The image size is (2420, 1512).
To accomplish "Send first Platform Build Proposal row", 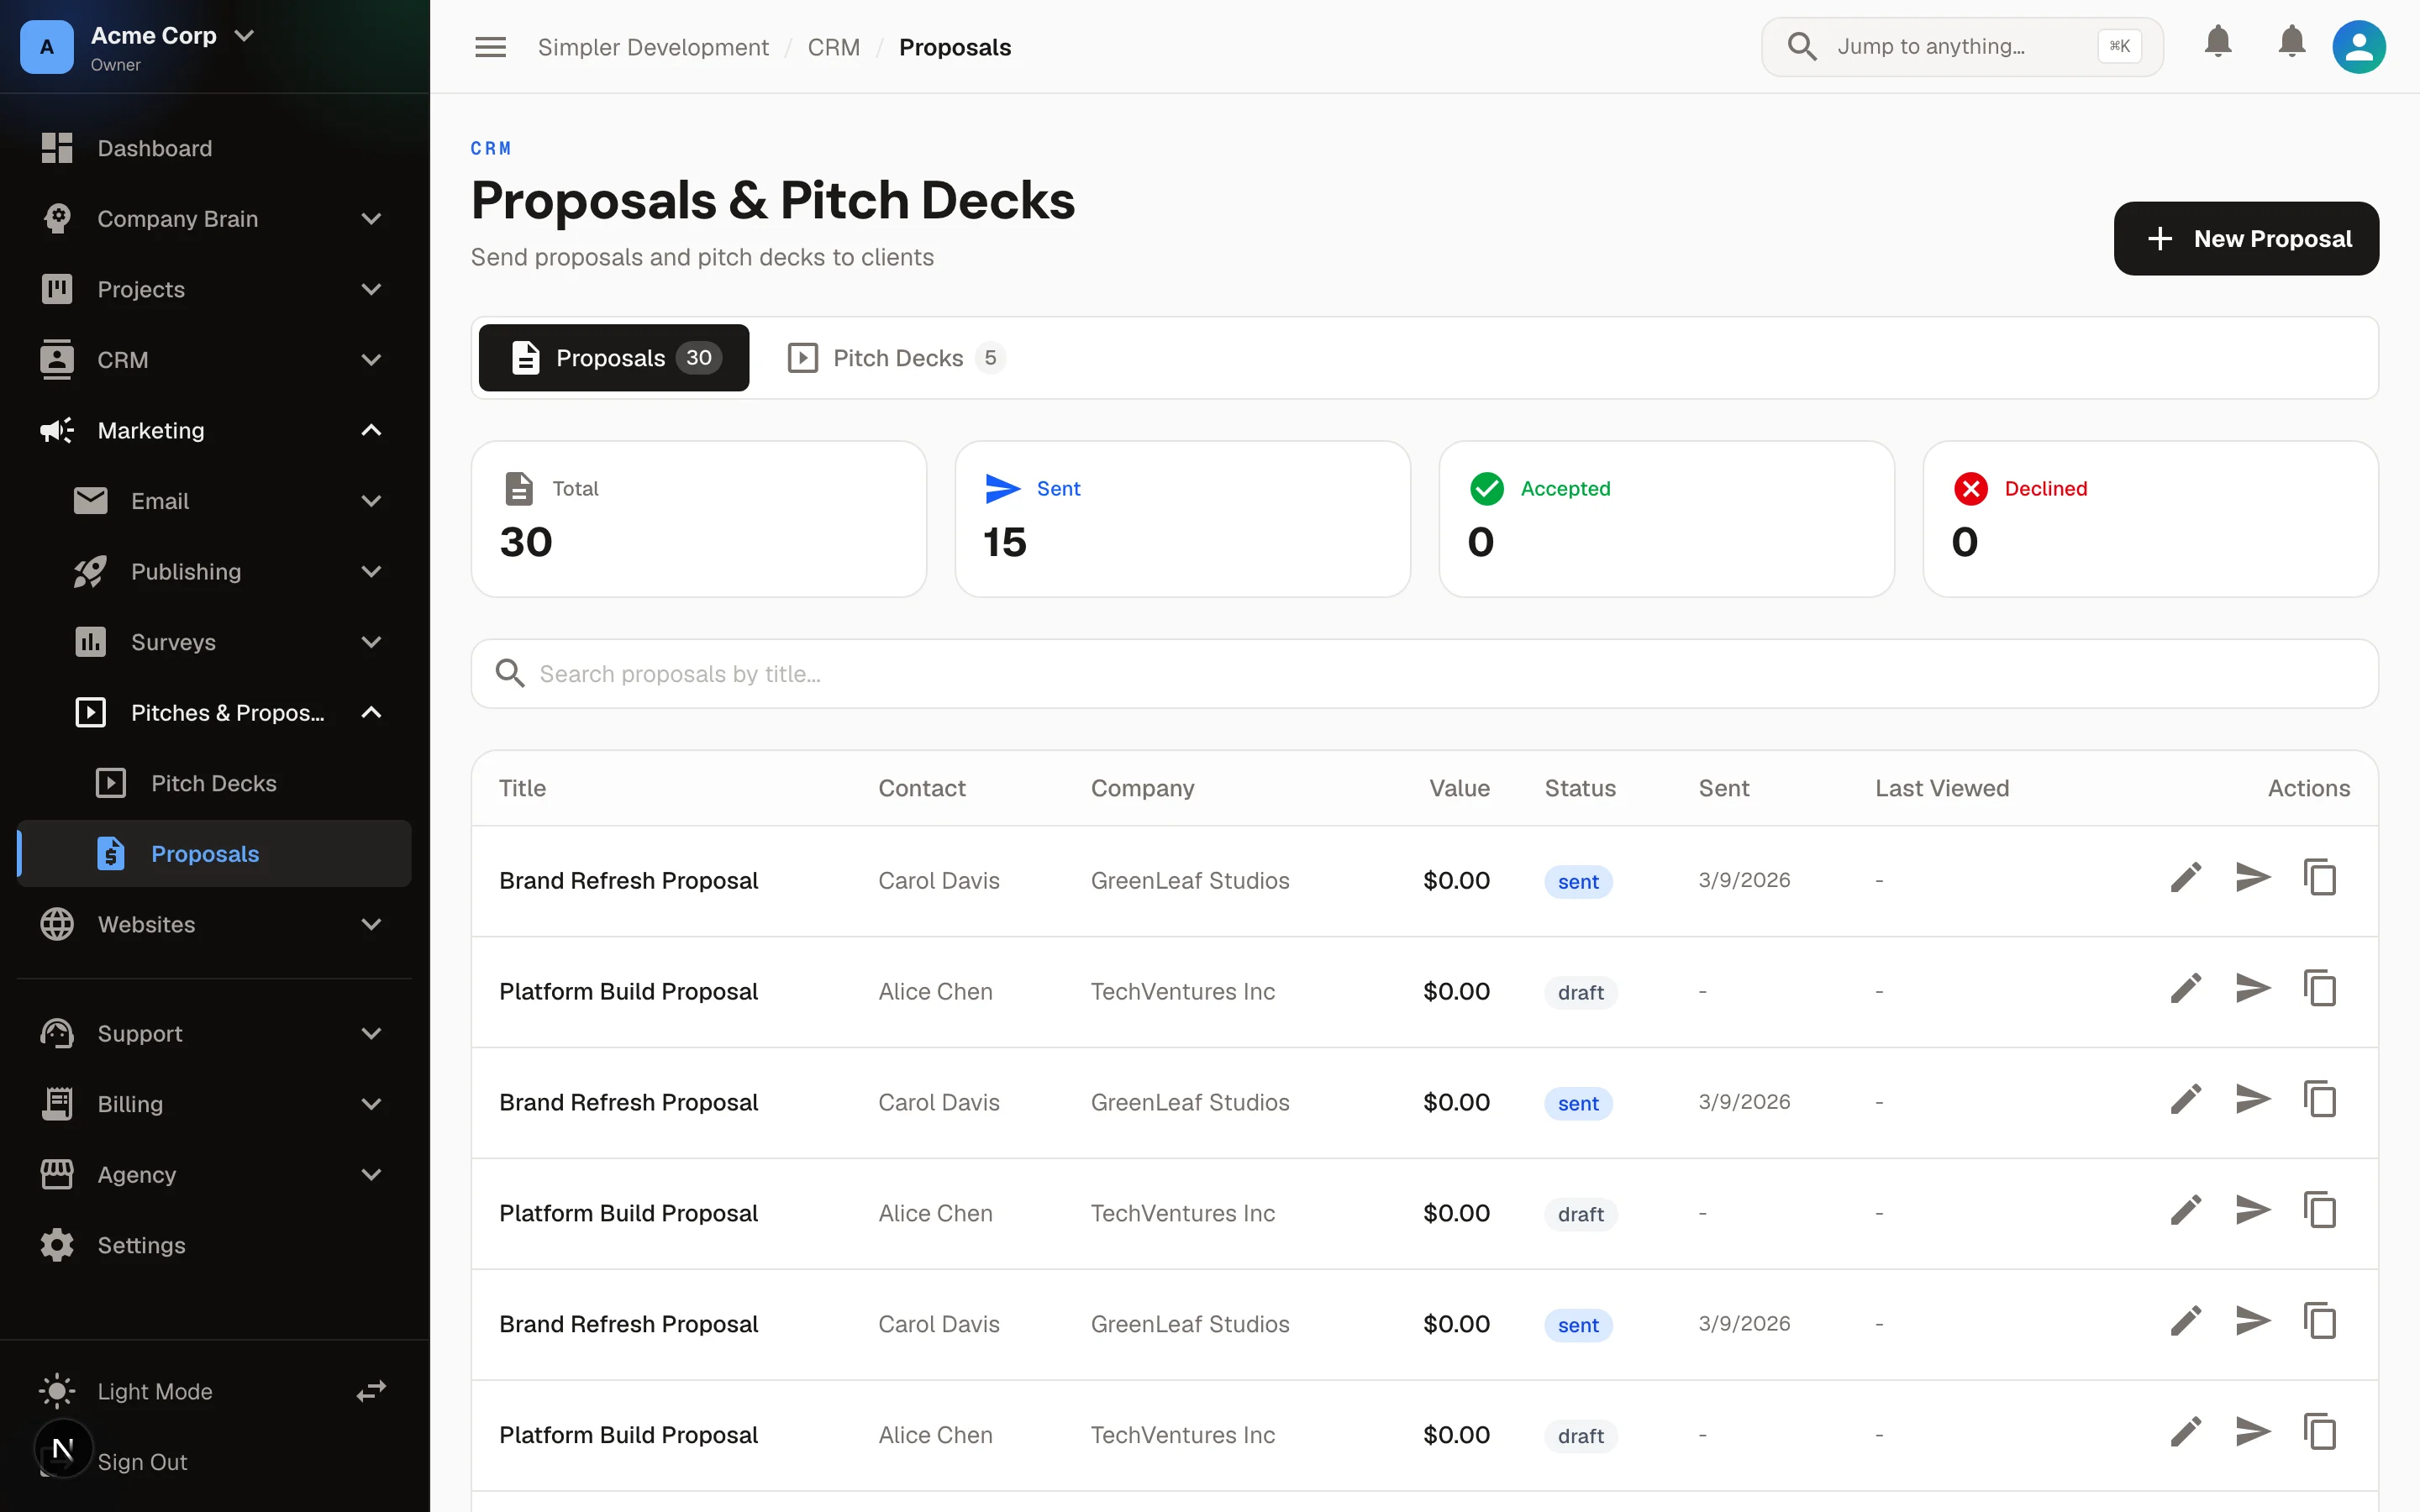I will point(2252,989).
